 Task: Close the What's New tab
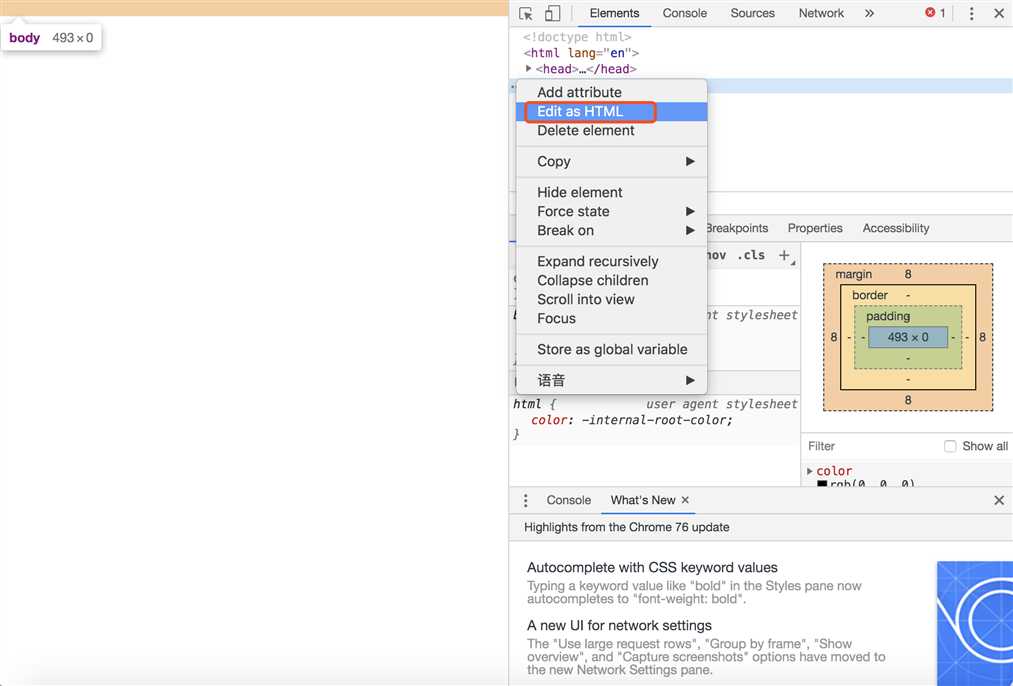tap(685, 500)
